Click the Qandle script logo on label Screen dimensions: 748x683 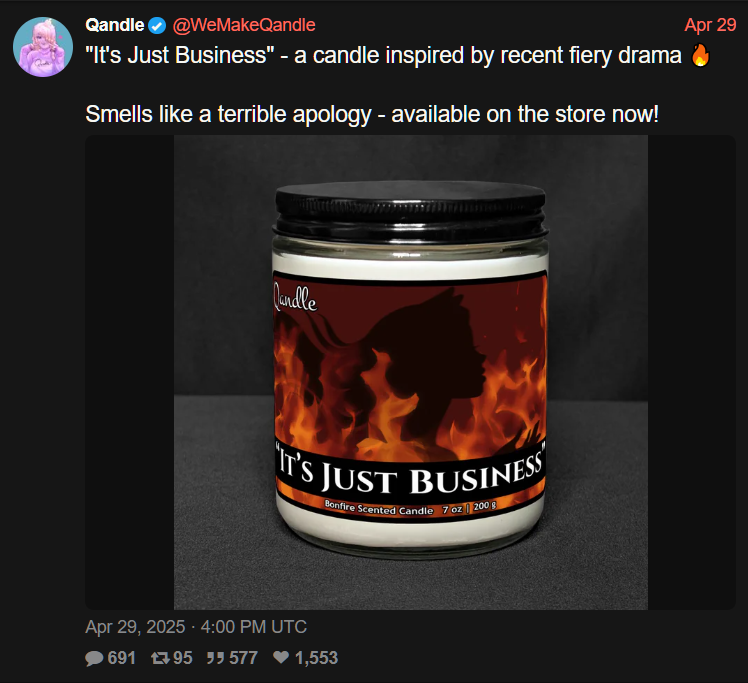pyautogui.click(x=294, y=298)
